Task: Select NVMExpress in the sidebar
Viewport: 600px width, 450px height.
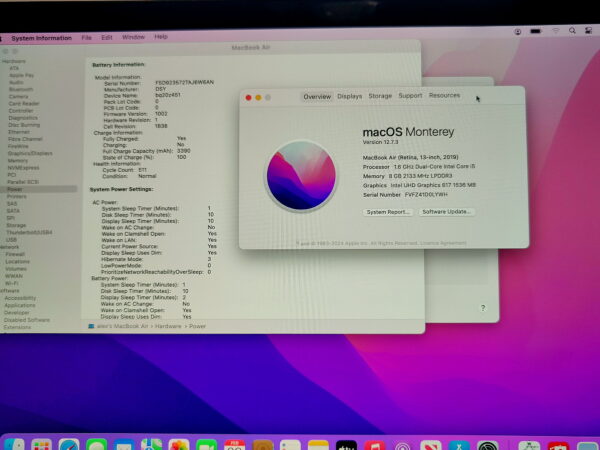Action: (23, 168)
